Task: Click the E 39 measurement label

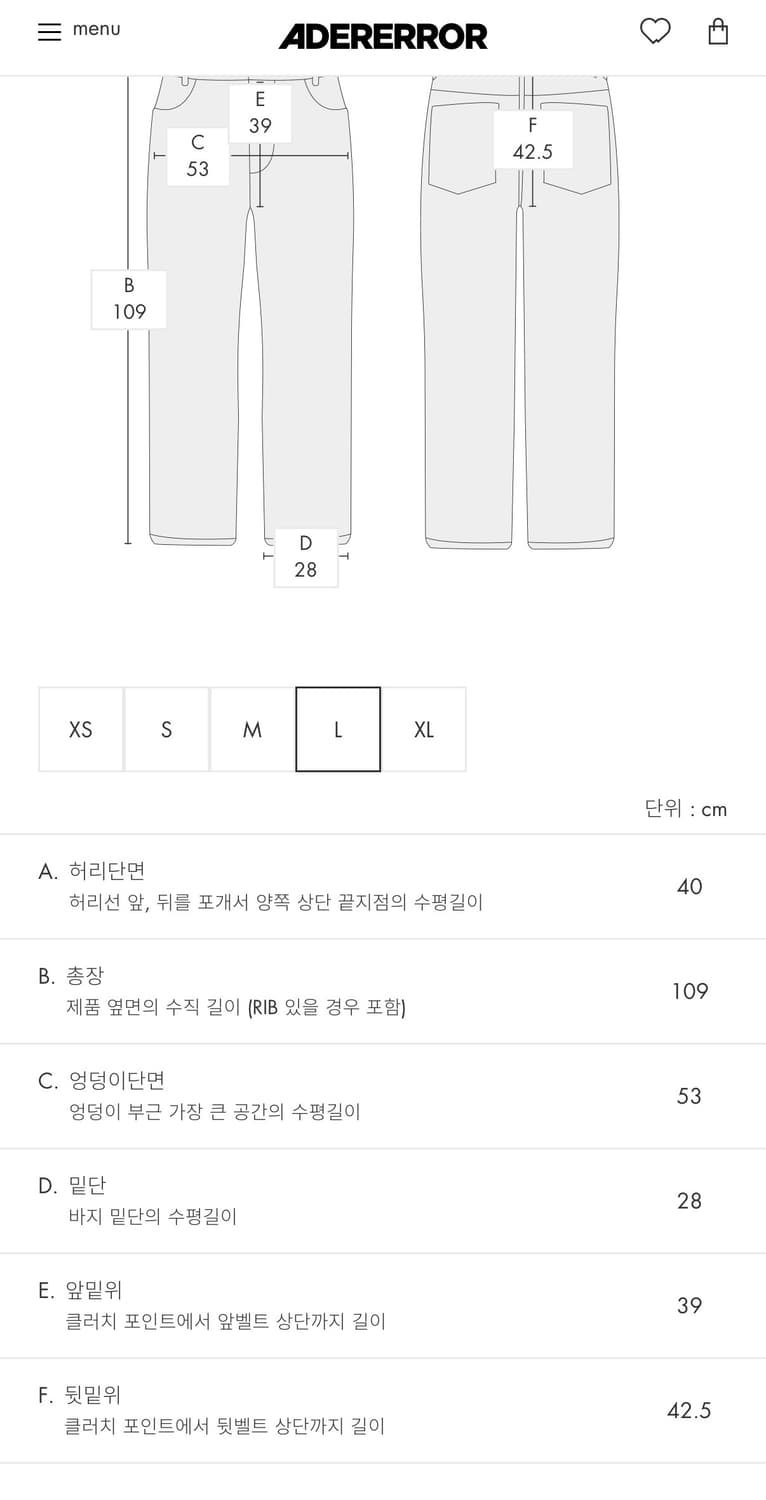Action: 260,112
